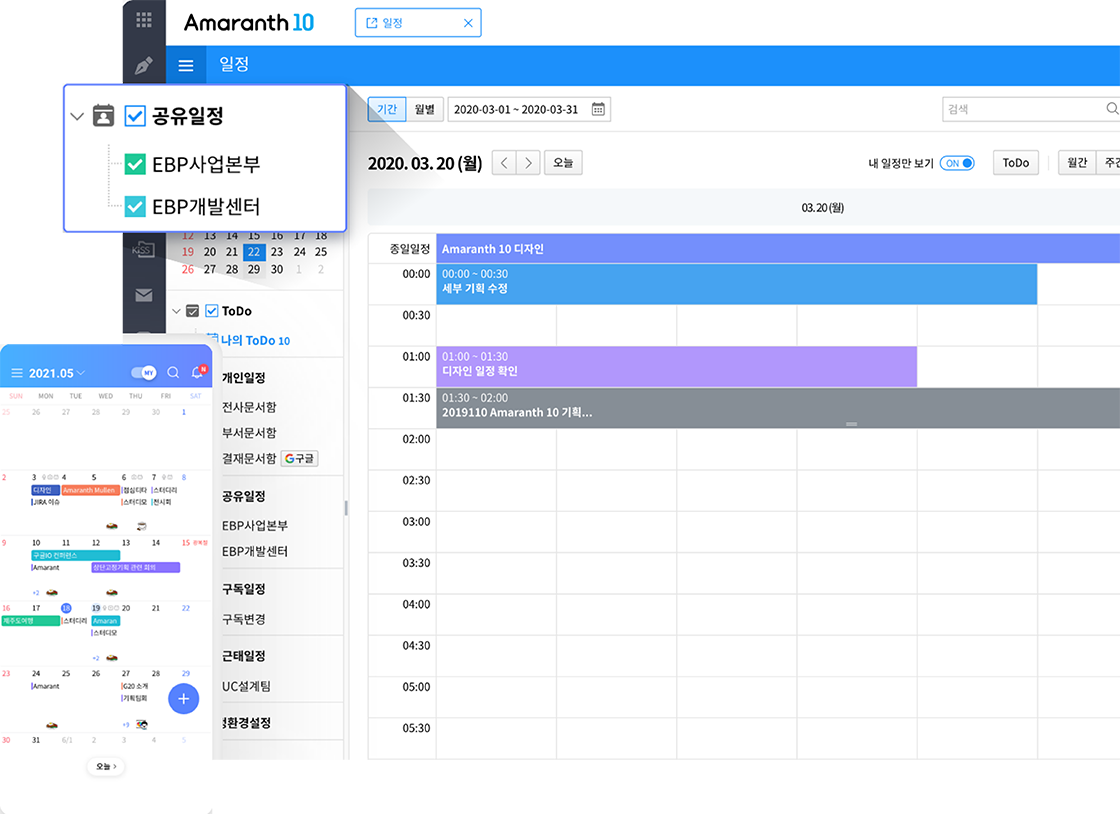Open the 디자인 일정 확인 event
This screenshot has width=1120, height=814.
[x=676, y=367]
